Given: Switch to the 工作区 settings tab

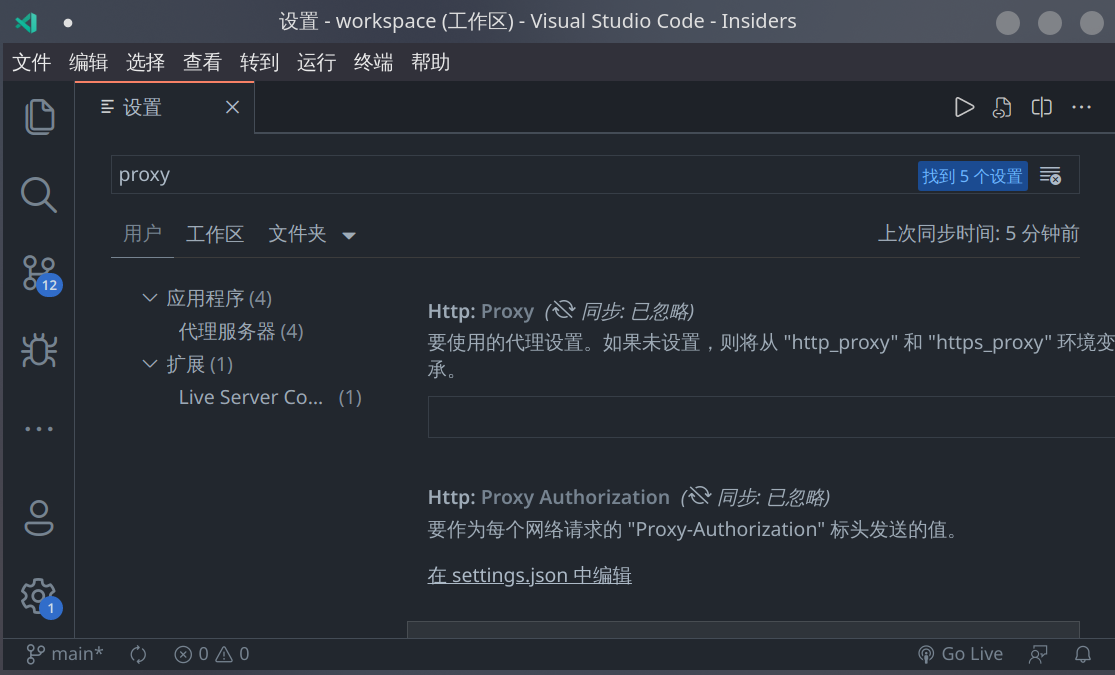Looking at the screenshot, I should click(215, 234).
